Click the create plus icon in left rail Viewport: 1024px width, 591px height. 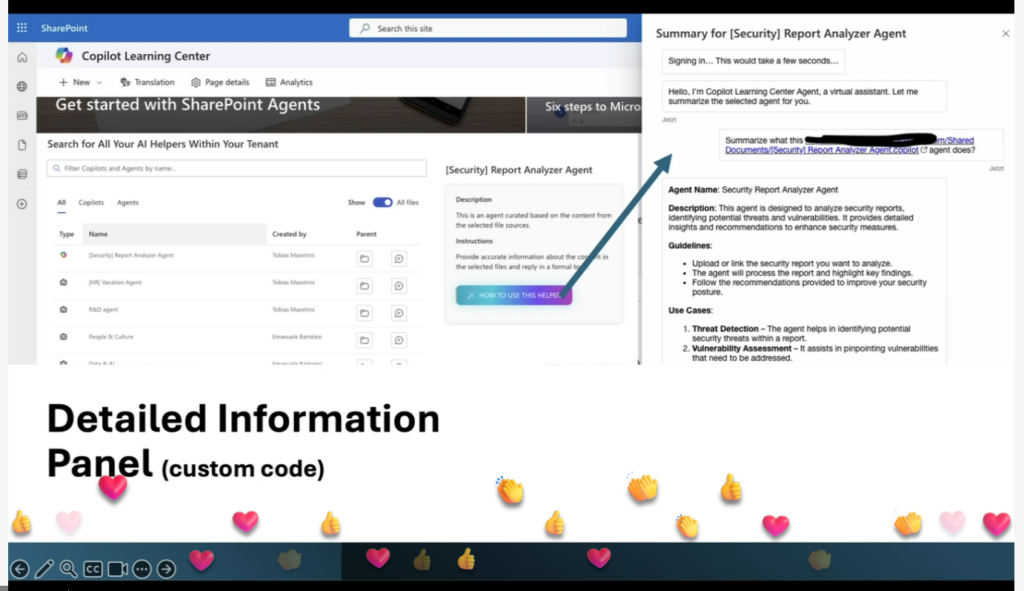click(22, 204)
